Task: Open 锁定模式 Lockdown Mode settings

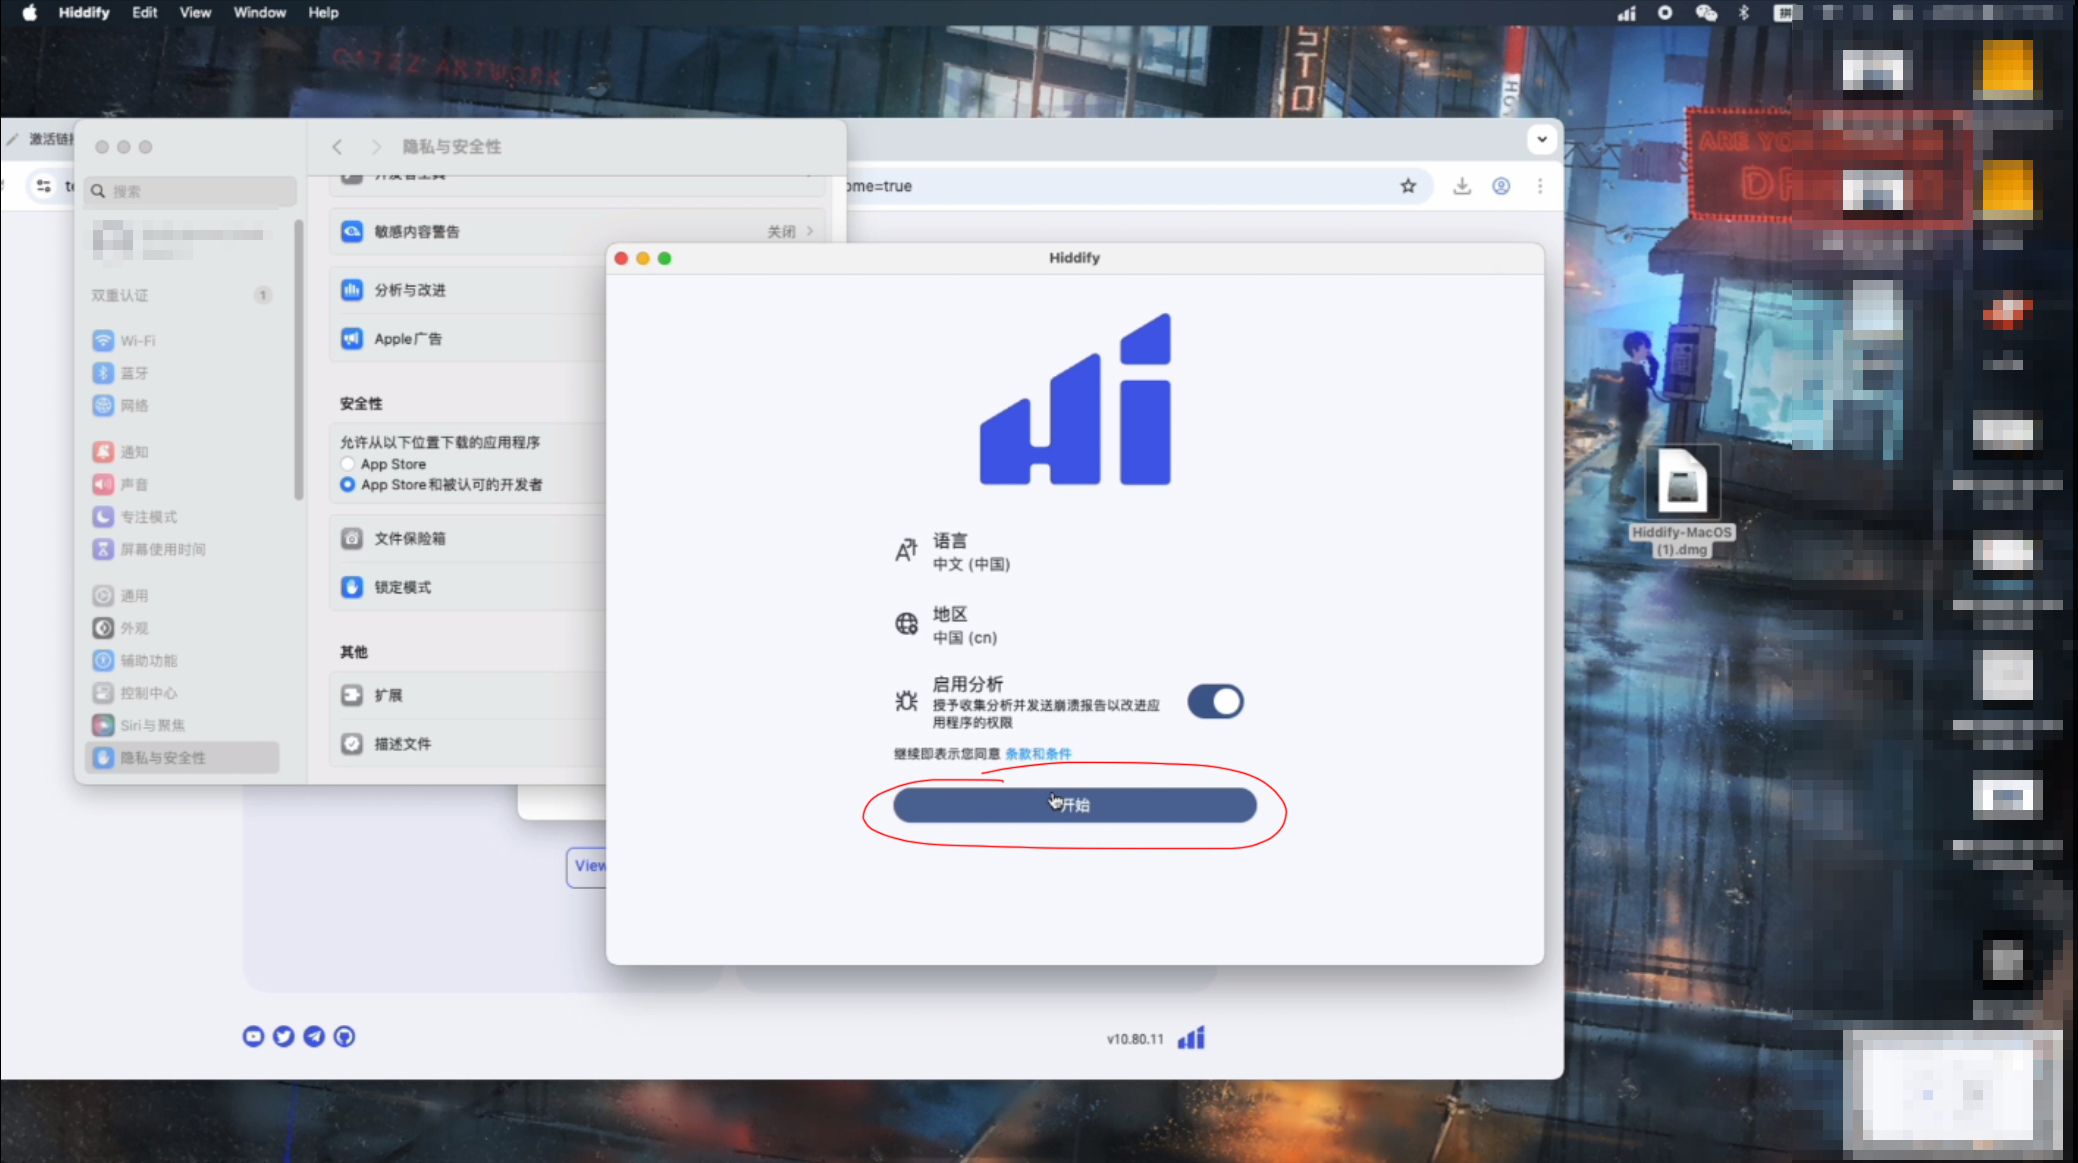Action: click(468, 587)
